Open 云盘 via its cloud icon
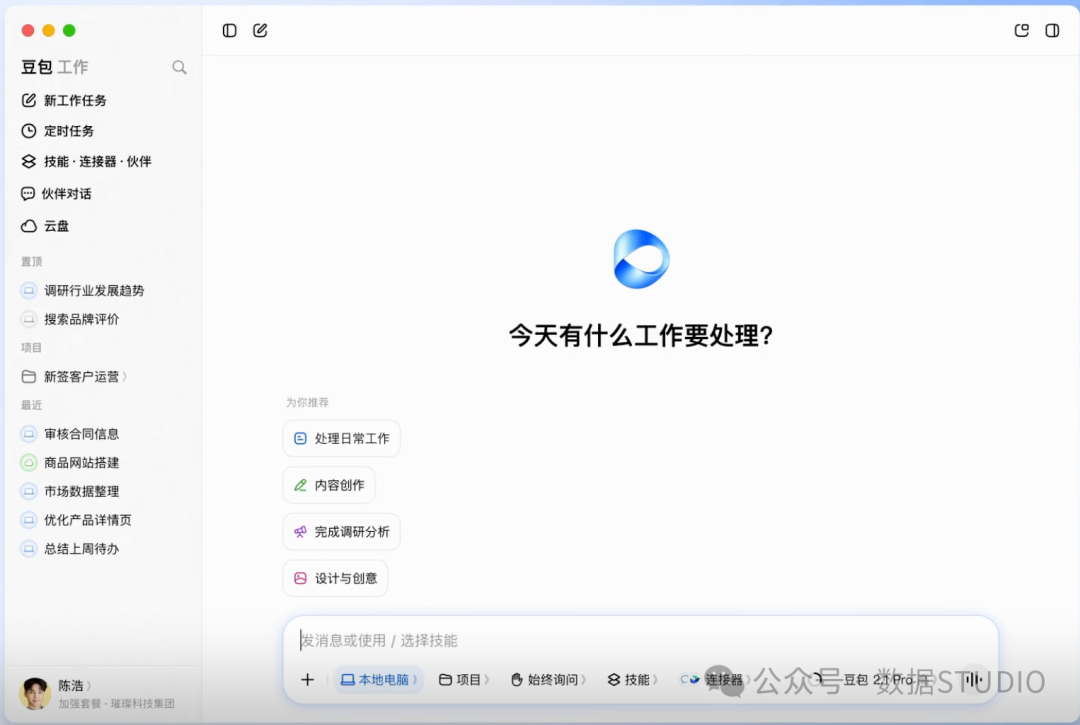The height and width of the screenshot is (725, 1080). tap(28, 226)
